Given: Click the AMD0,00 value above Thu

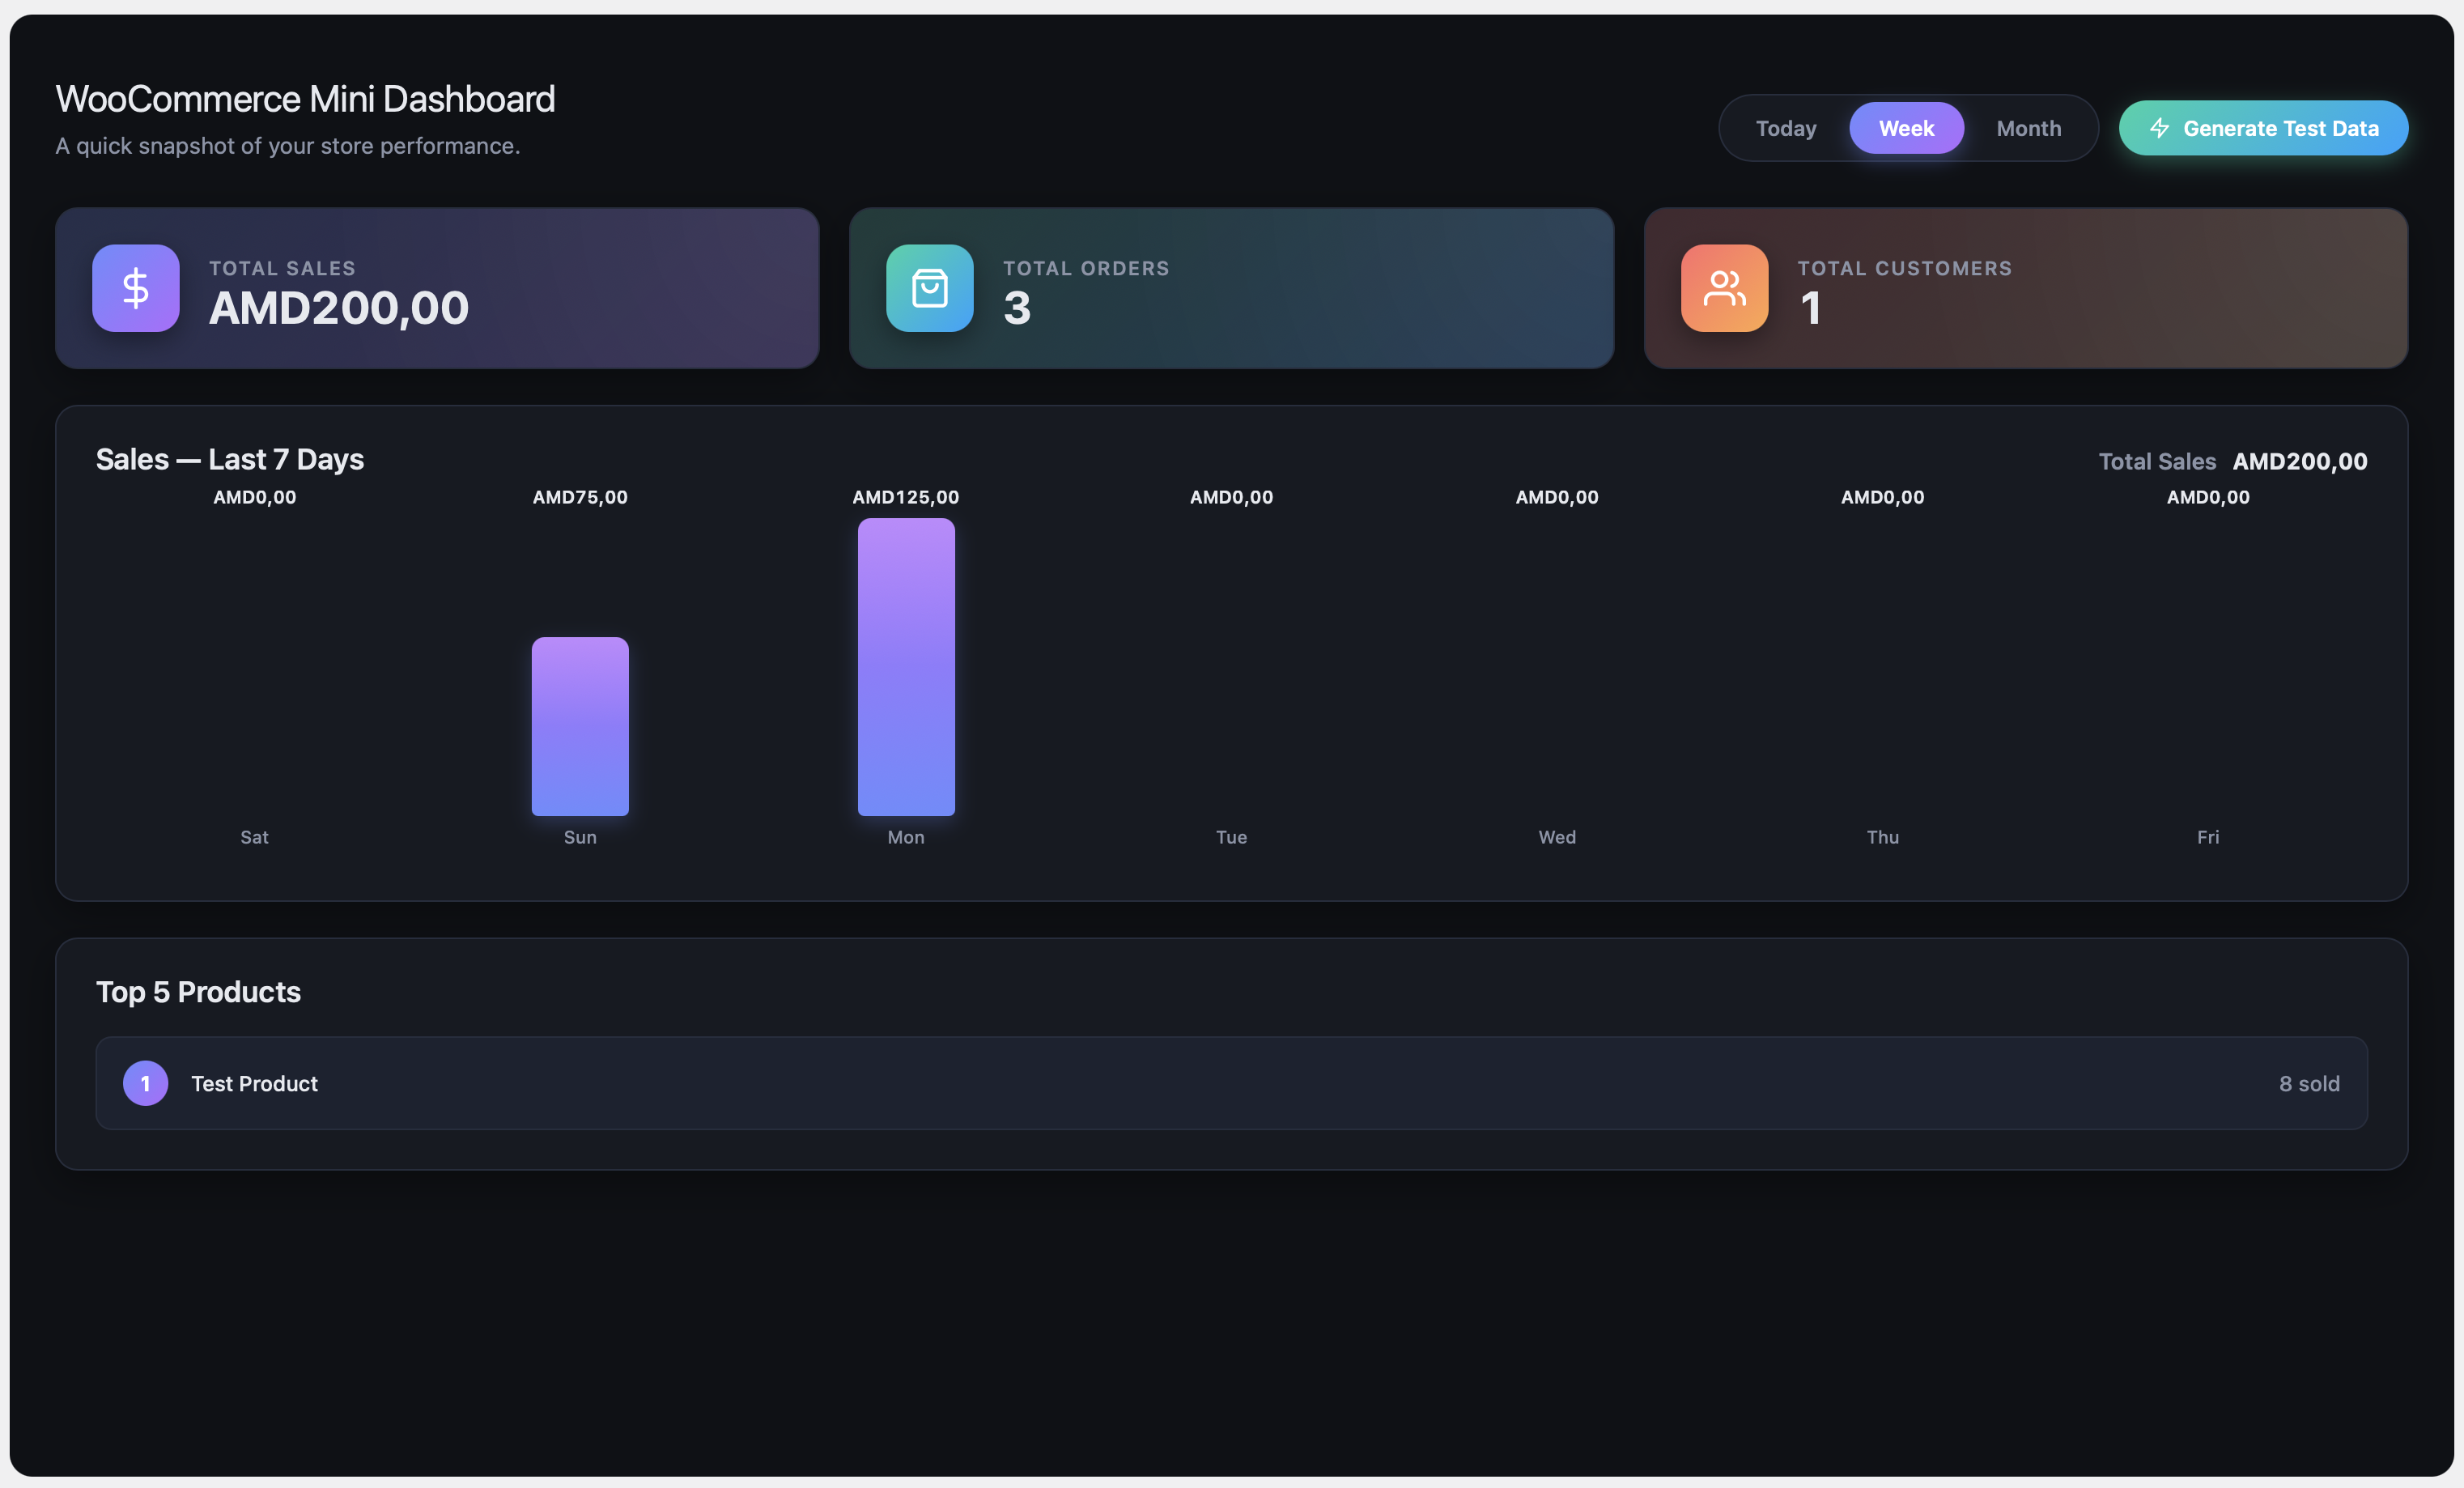Looking at the screenshot, I should pos(1883,497).
